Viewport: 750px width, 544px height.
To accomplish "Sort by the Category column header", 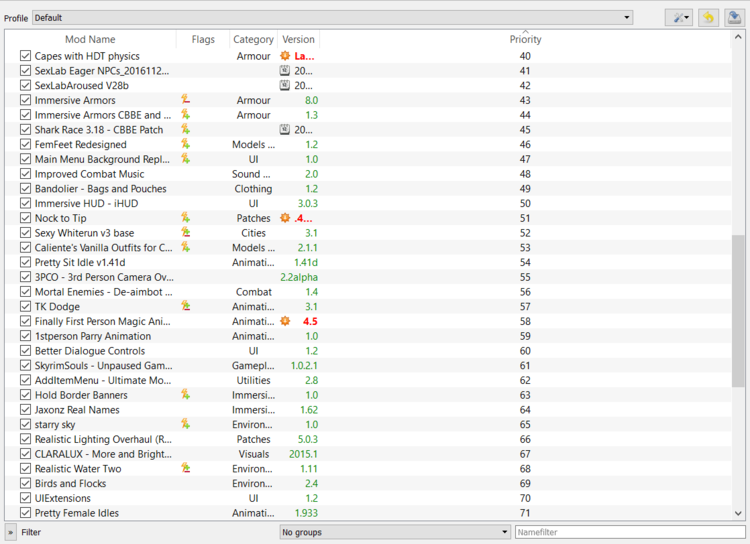I will pyautogui.click(x=253, y=39).
